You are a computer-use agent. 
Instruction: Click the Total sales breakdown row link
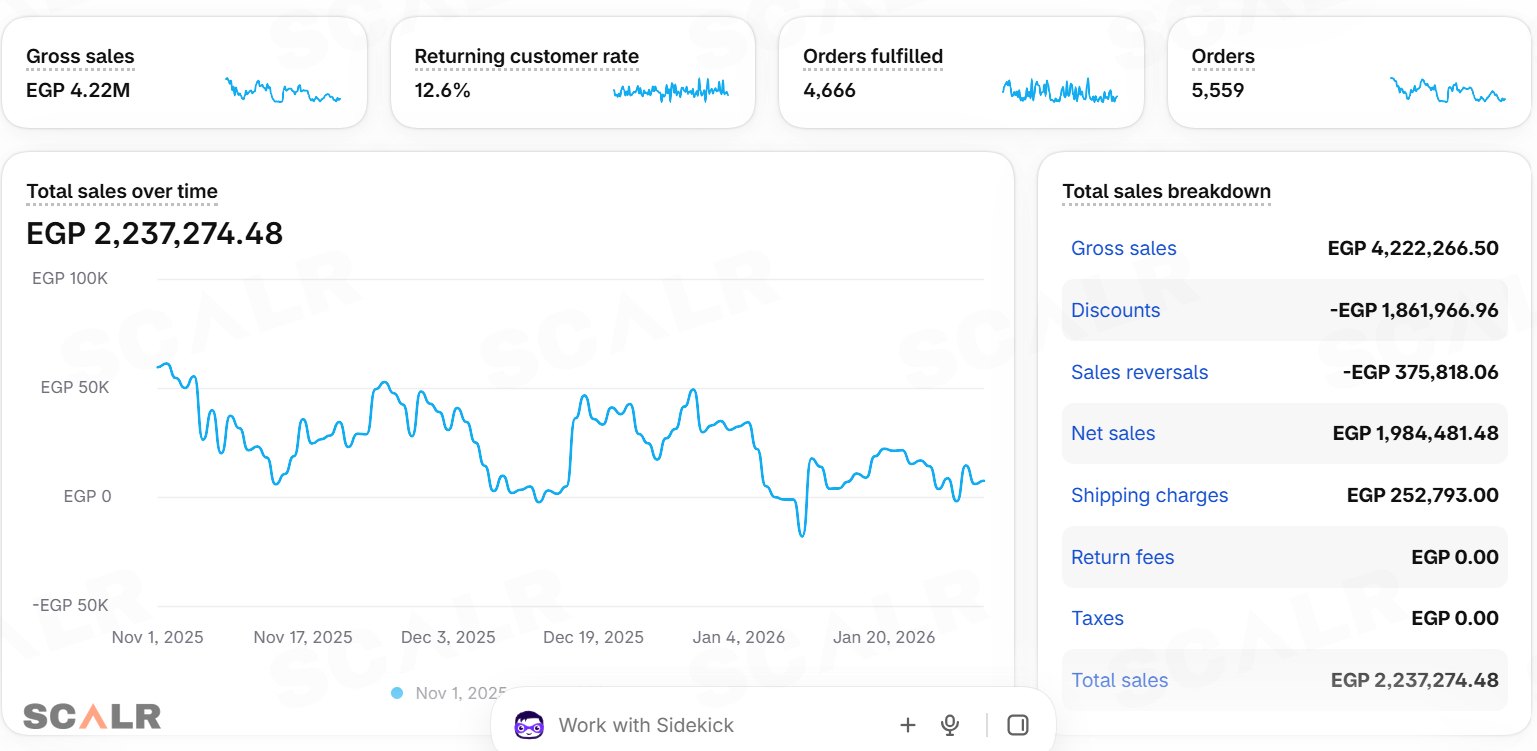1120,681
